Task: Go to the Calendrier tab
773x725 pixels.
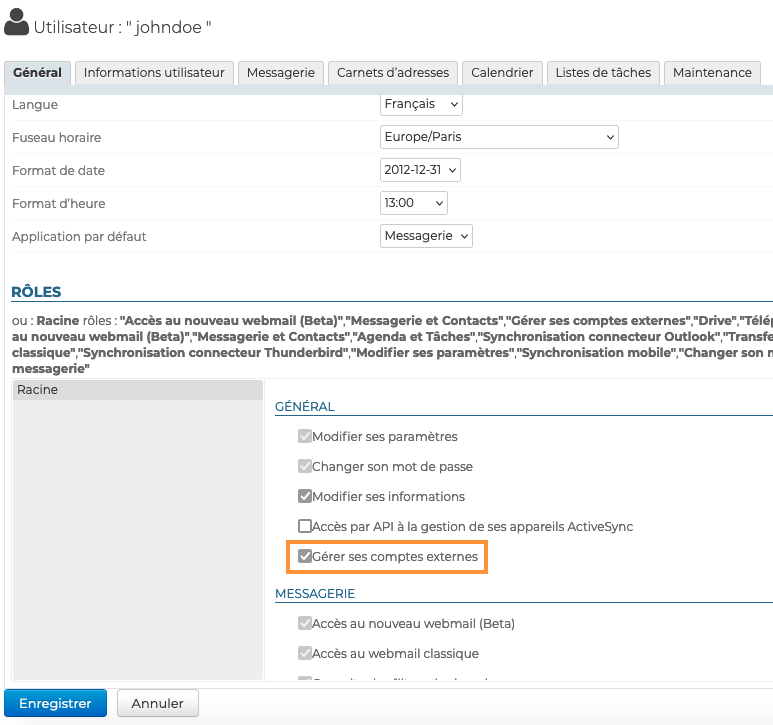Action: pos(502,73)
